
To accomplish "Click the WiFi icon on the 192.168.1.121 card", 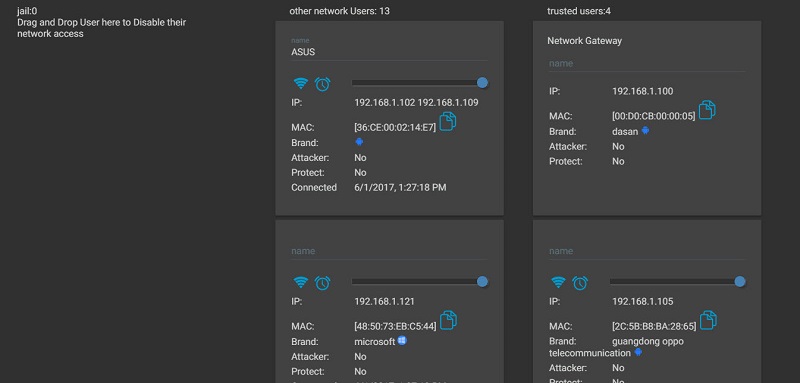I will click(301, 282).
